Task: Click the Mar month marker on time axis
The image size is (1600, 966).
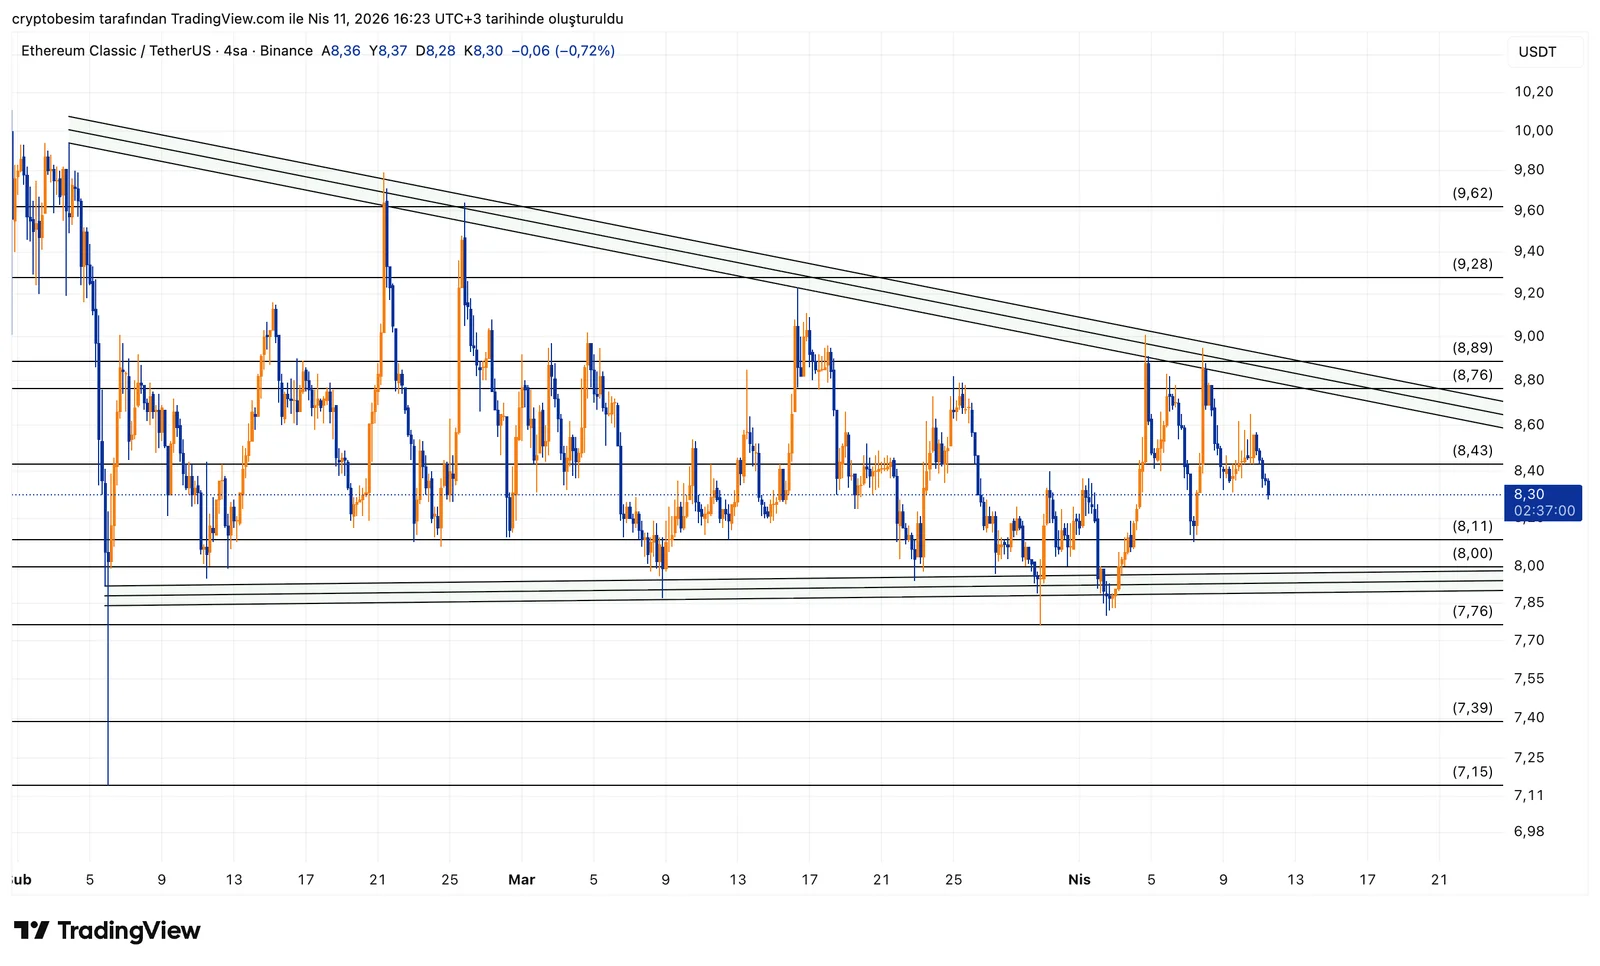Action: click(x=521, y=880)
